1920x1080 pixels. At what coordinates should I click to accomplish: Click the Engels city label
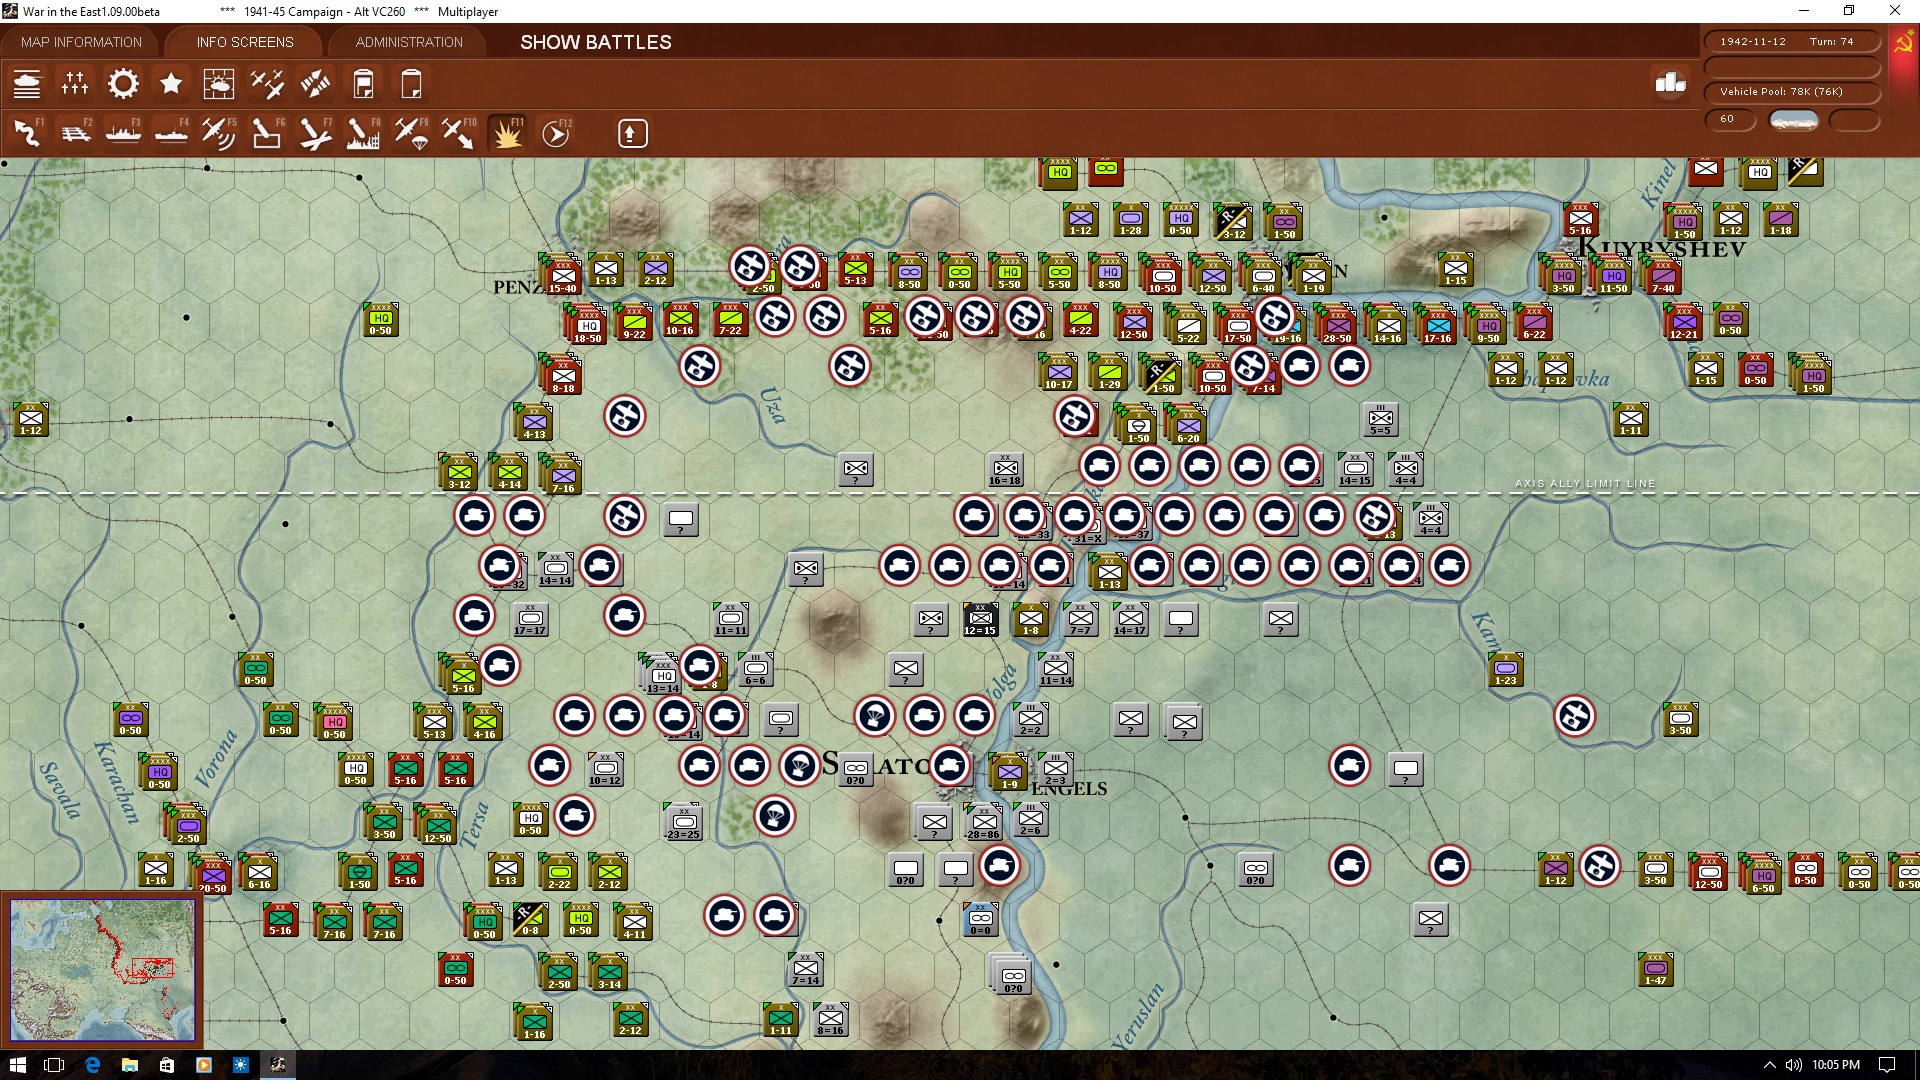(x=1069, y=789)
